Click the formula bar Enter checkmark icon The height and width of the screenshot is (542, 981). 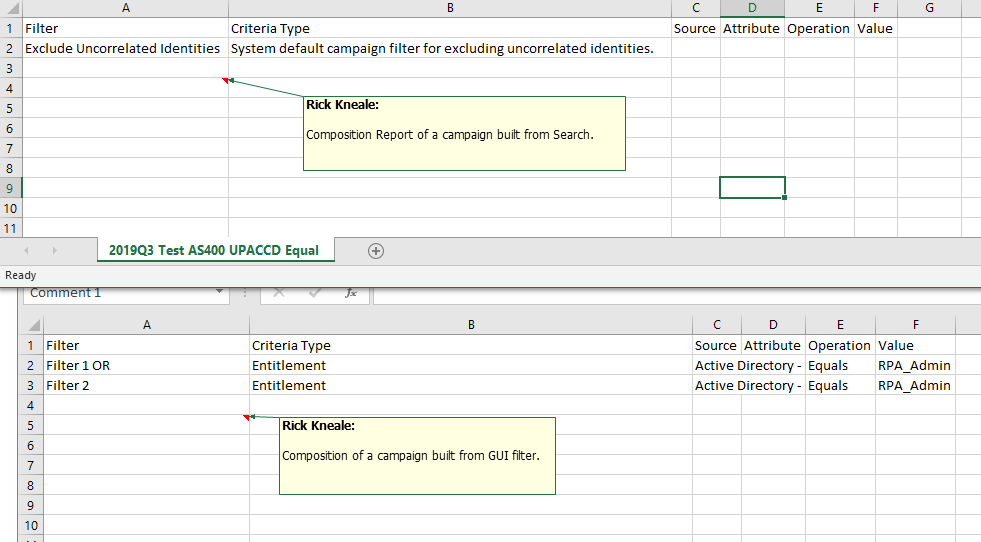(x=315, y=293)
